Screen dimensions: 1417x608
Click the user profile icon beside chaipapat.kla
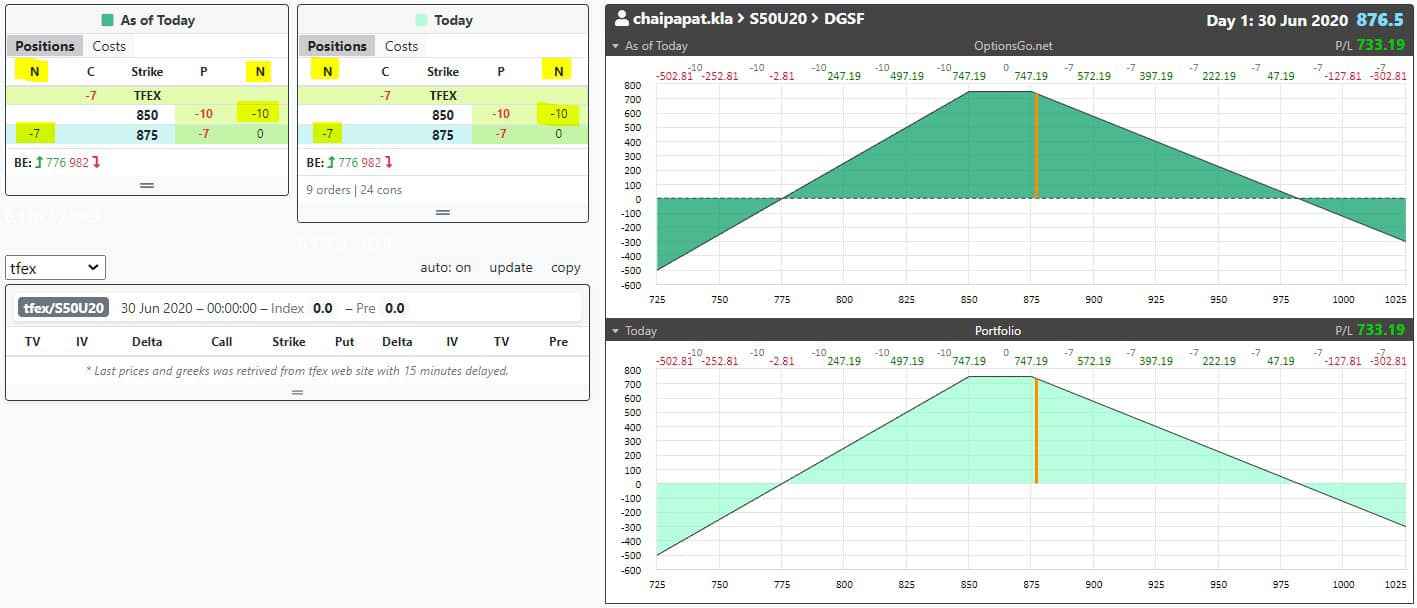coord(622,19)
